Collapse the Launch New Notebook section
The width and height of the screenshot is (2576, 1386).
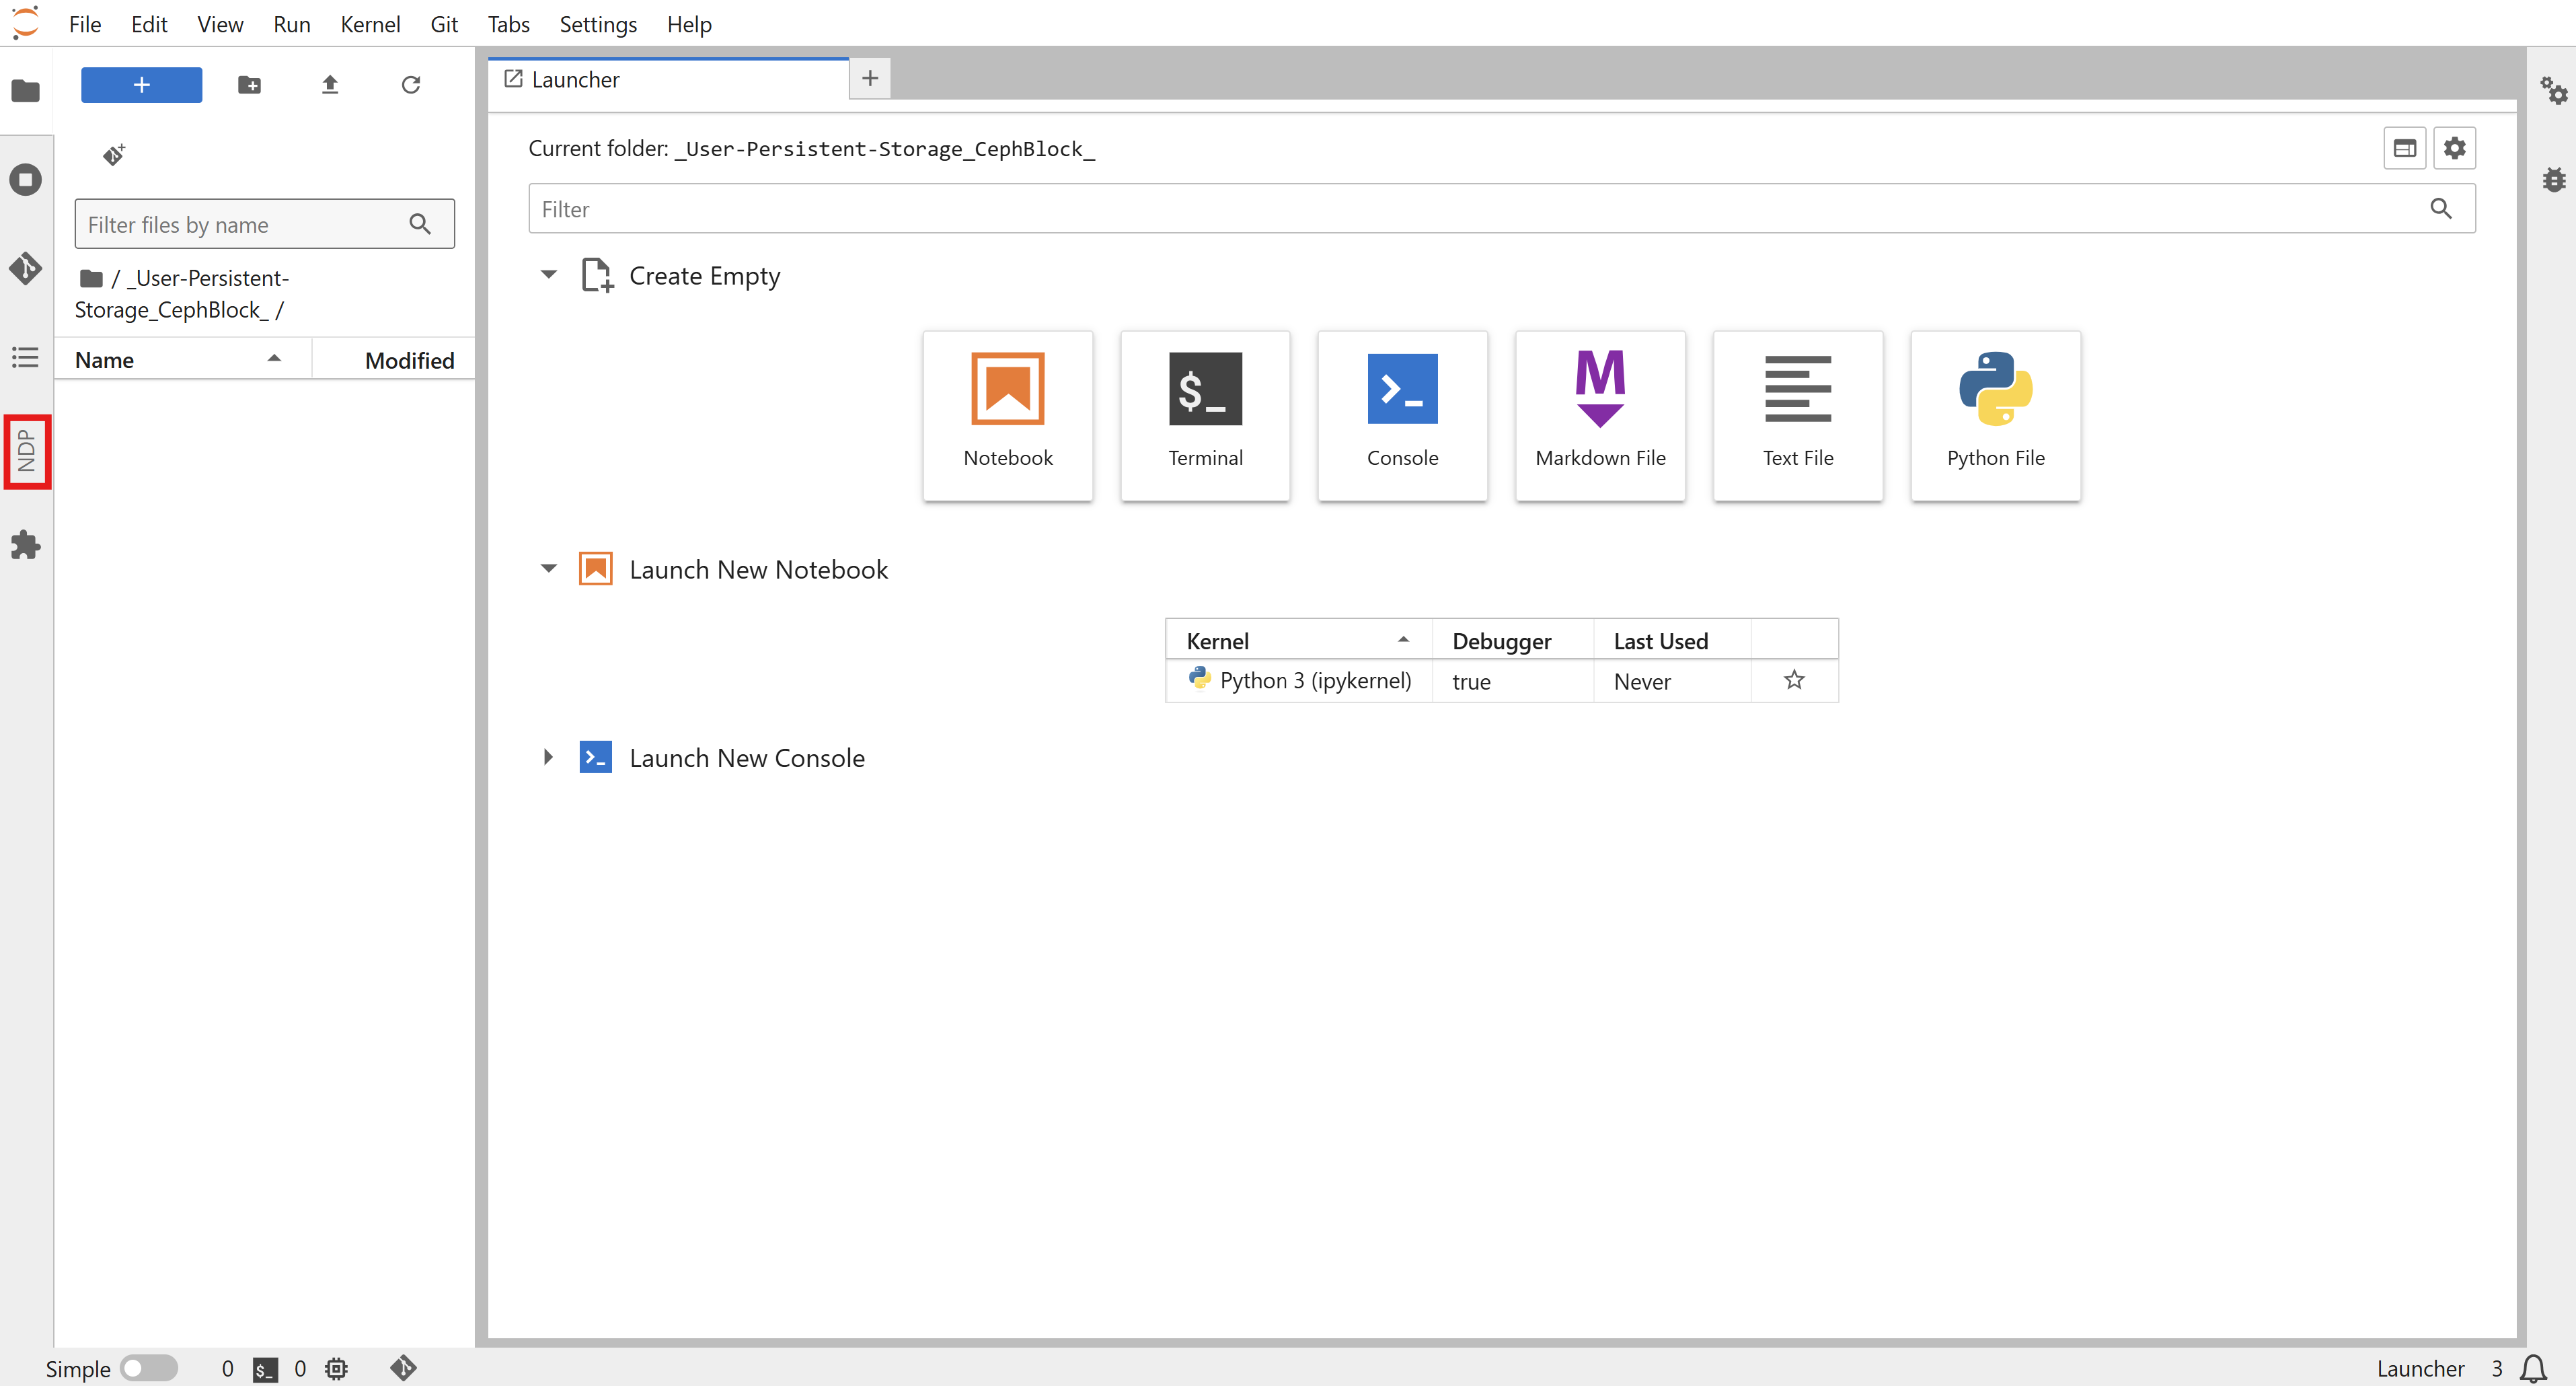tap(548, 569)
